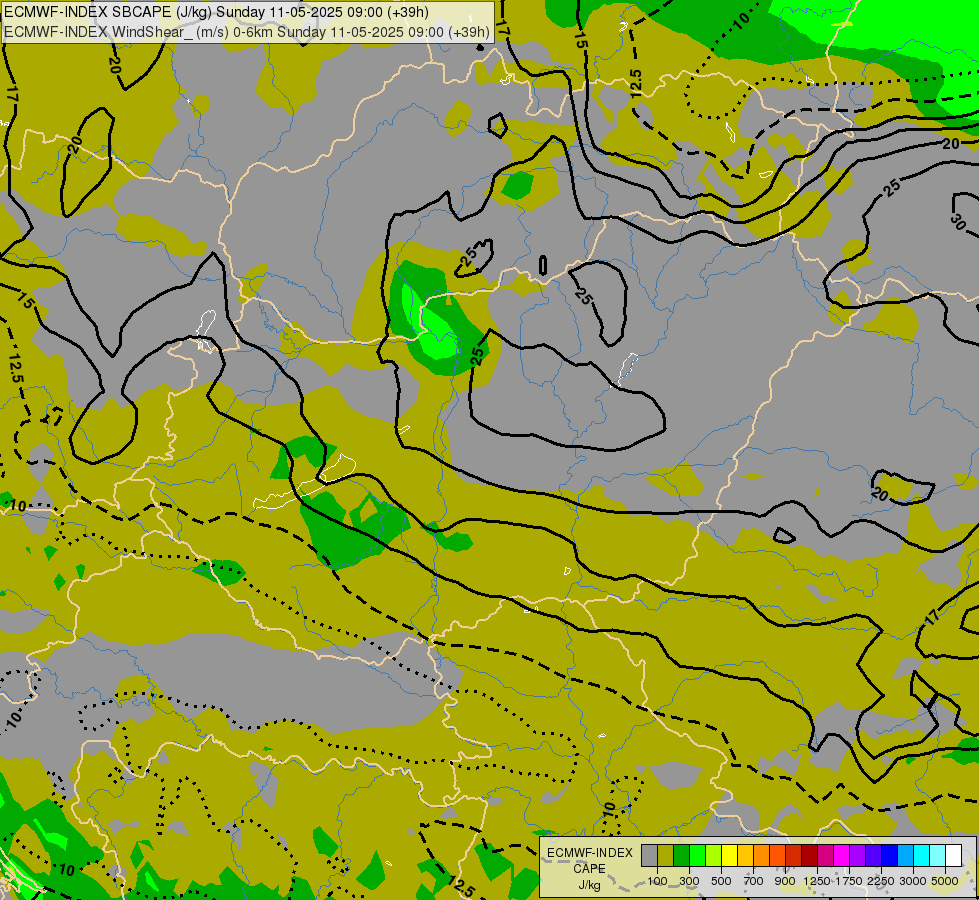
Task: Pick the pure yellow legend swatch
Action: tap(729, 855)
